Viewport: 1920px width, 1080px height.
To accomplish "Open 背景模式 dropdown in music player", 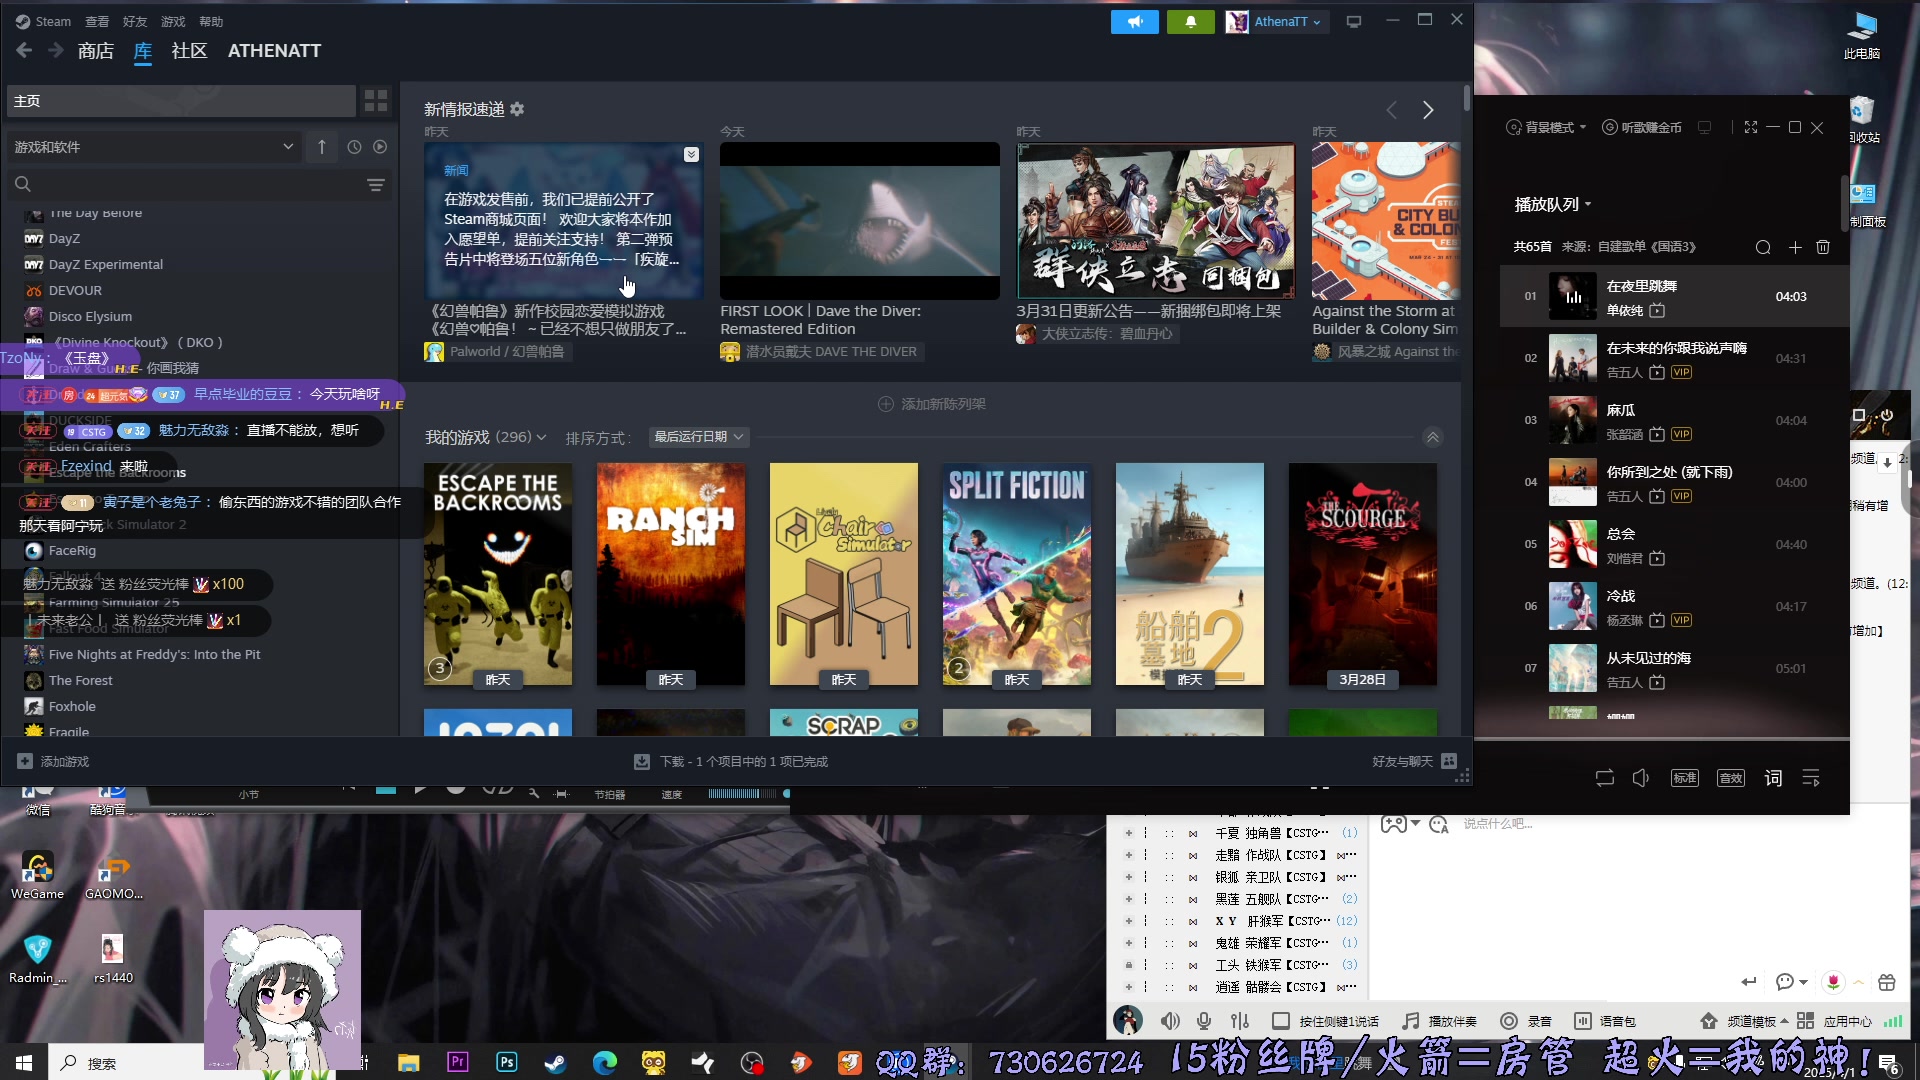I will tap(1546, 127).
